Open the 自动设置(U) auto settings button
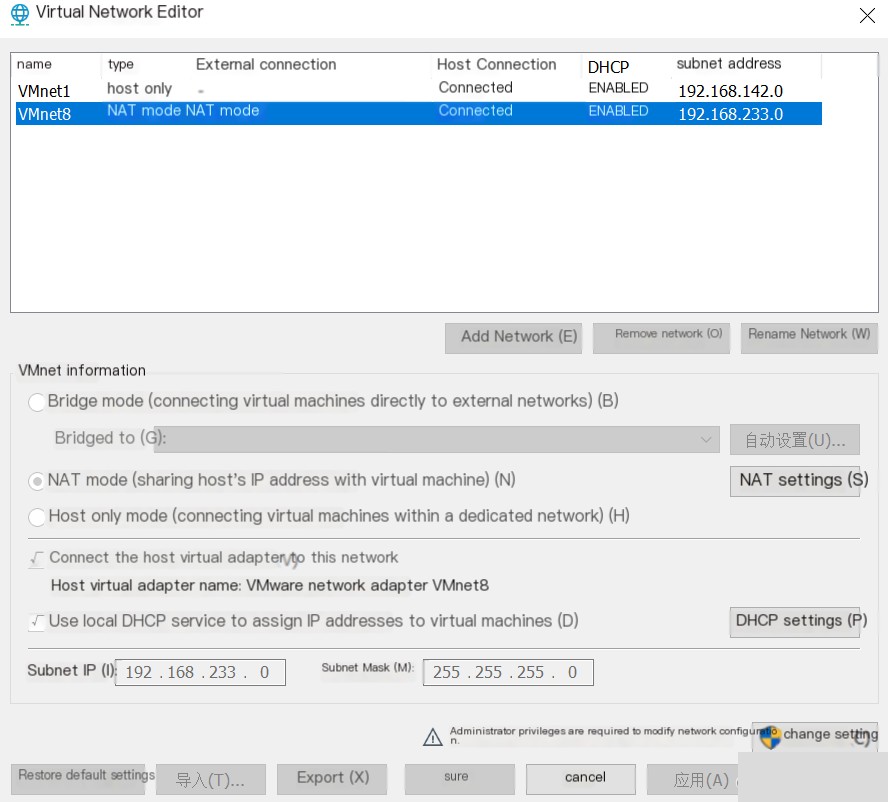The image size is (888, 802). tap(795, 440)
